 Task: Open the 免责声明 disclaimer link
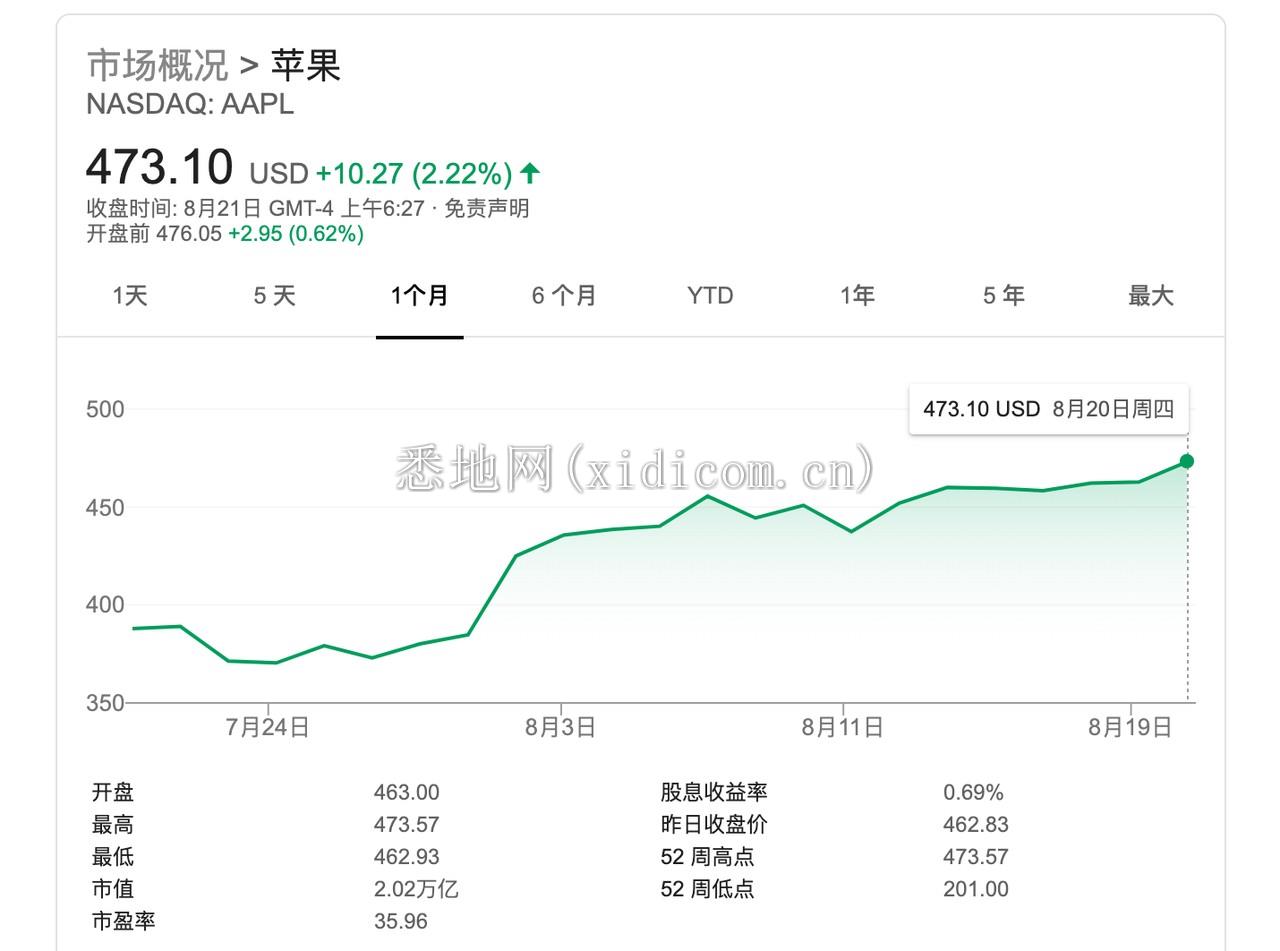pyautogui.click(x=487, y=209)
